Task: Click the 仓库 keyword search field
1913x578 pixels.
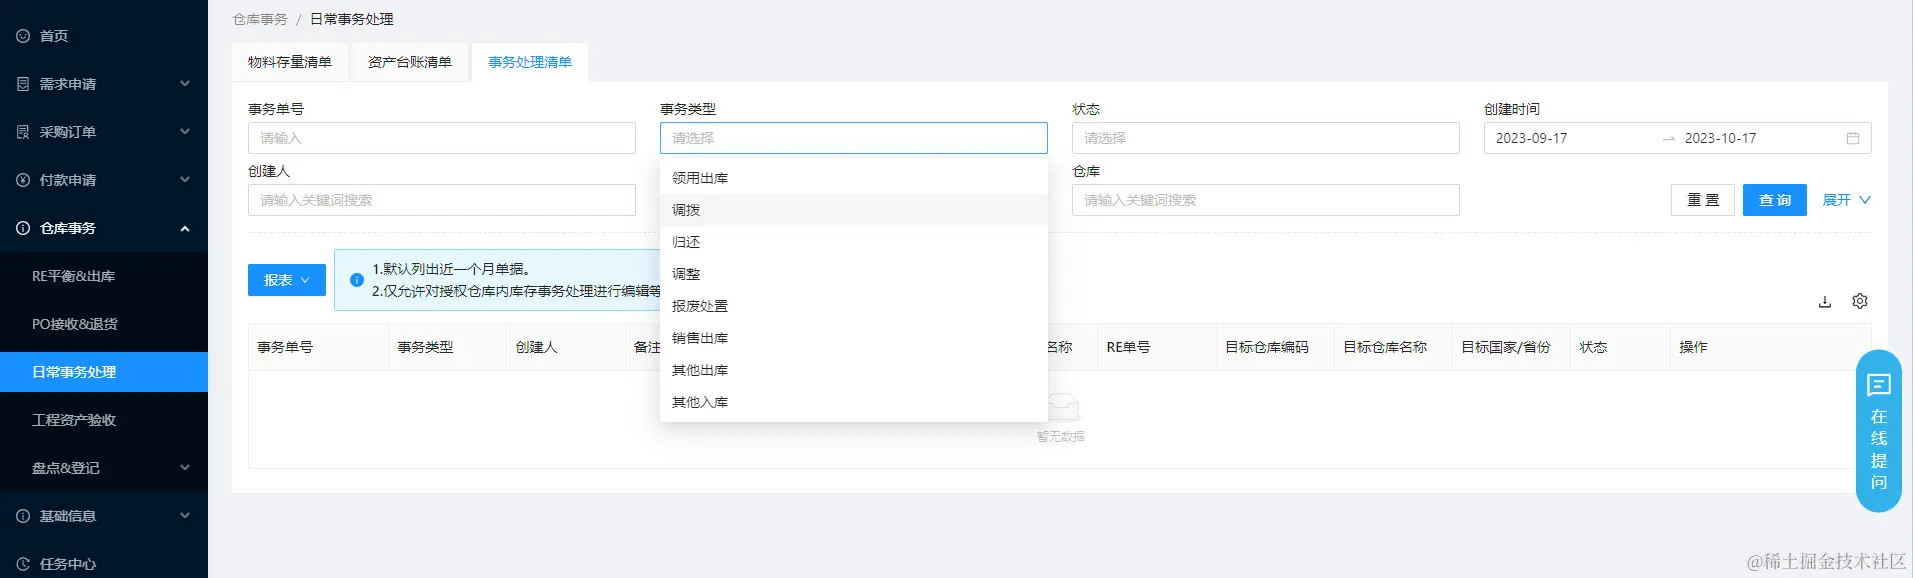Action: (x=1266, y=200)
